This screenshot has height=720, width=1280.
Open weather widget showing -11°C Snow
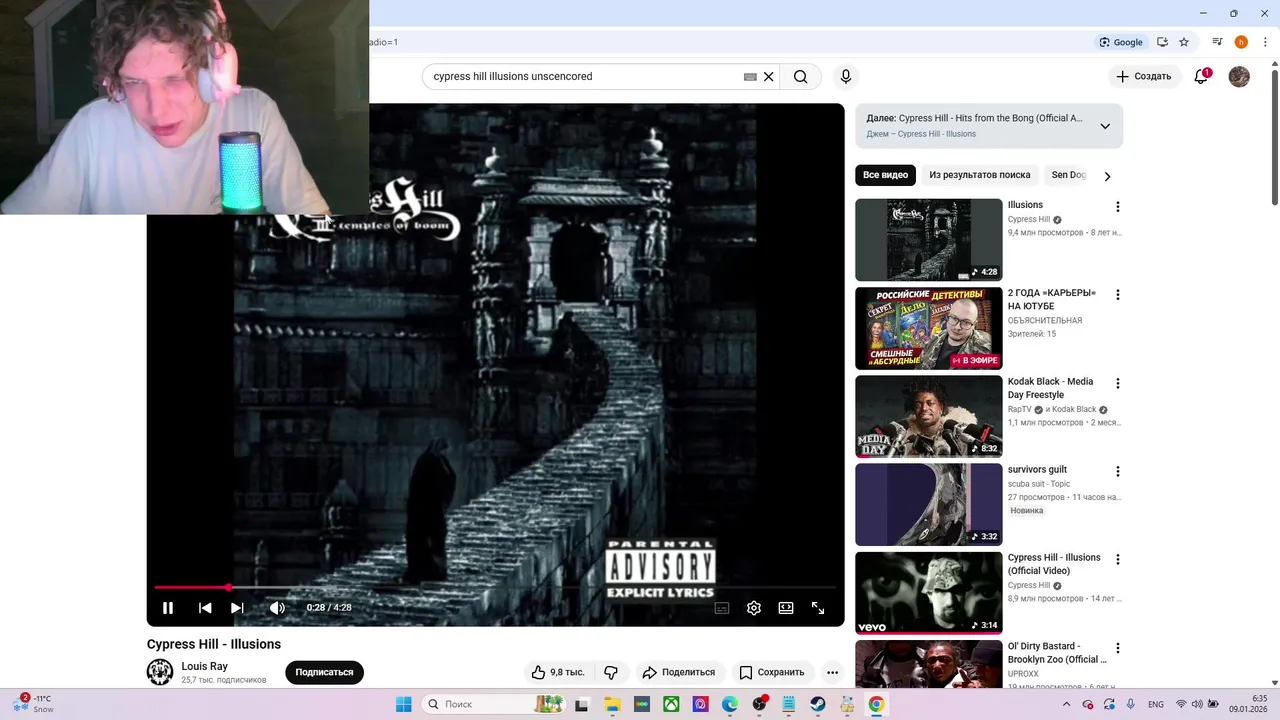pyautogui.click(x=33, y=704)
